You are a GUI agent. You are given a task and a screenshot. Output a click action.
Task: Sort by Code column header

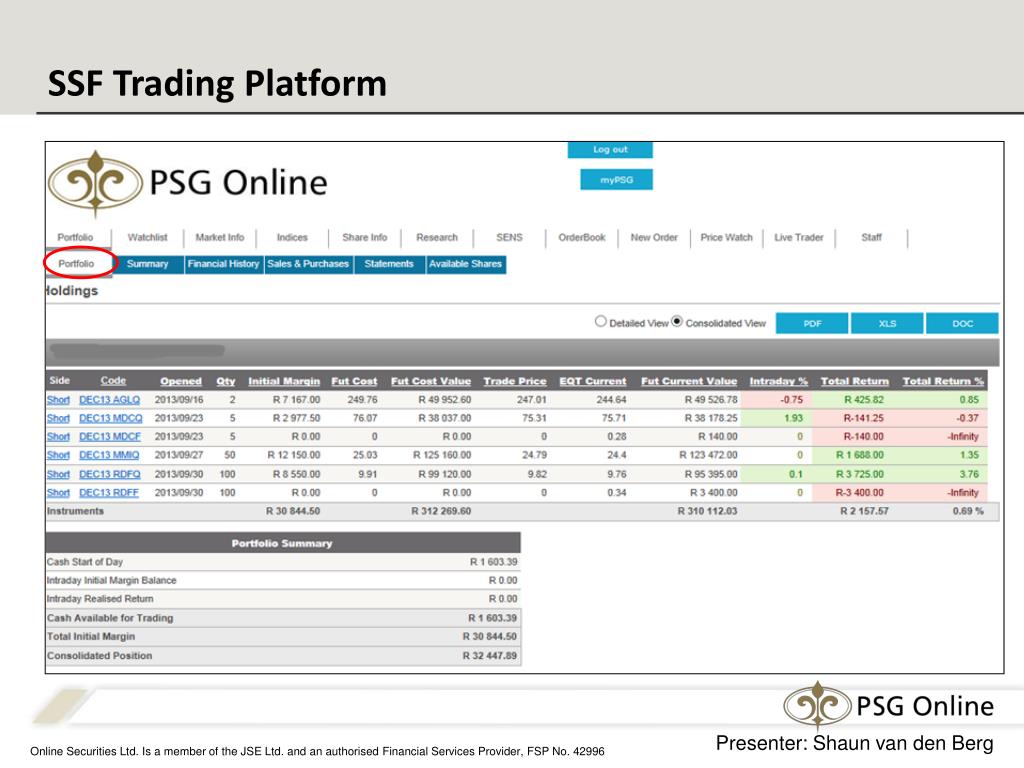113,380
